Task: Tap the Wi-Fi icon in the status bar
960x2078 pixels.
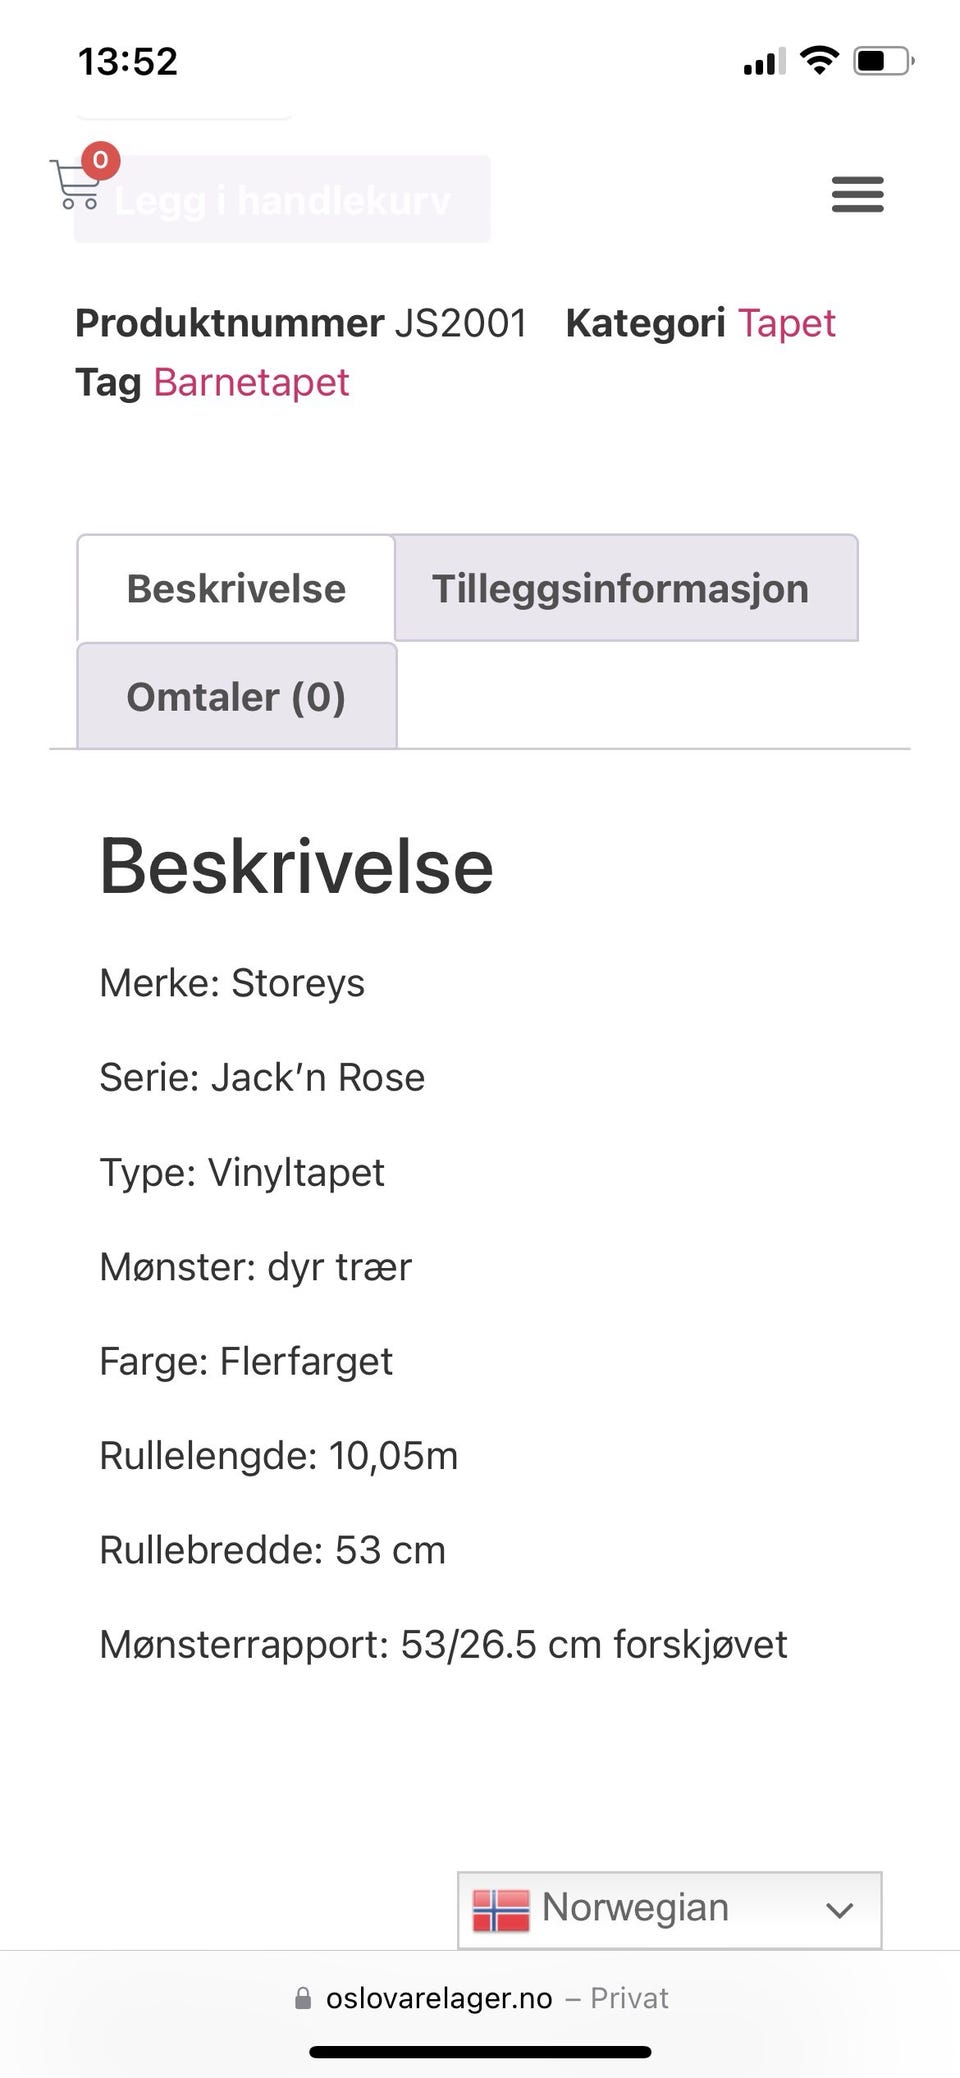Action: tap(820, 60)
